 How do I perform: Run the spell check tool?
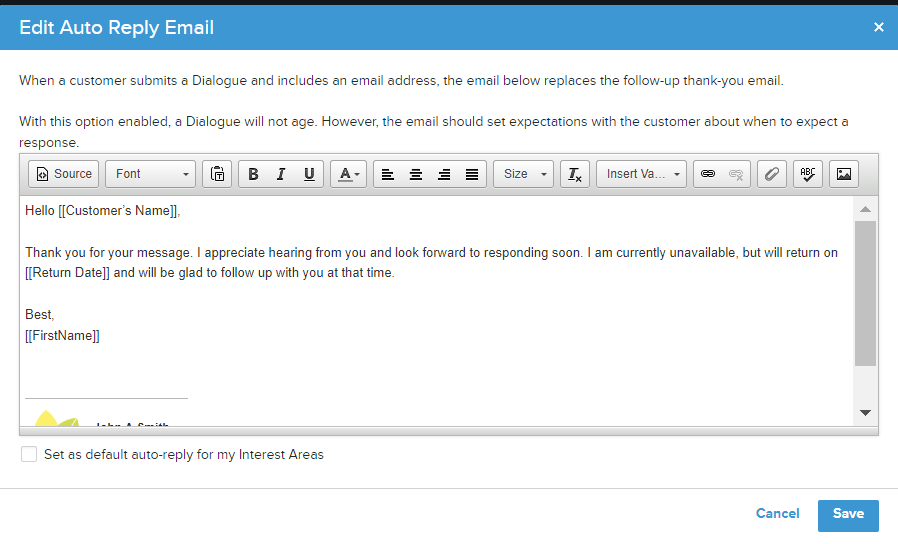coord(807,174)
